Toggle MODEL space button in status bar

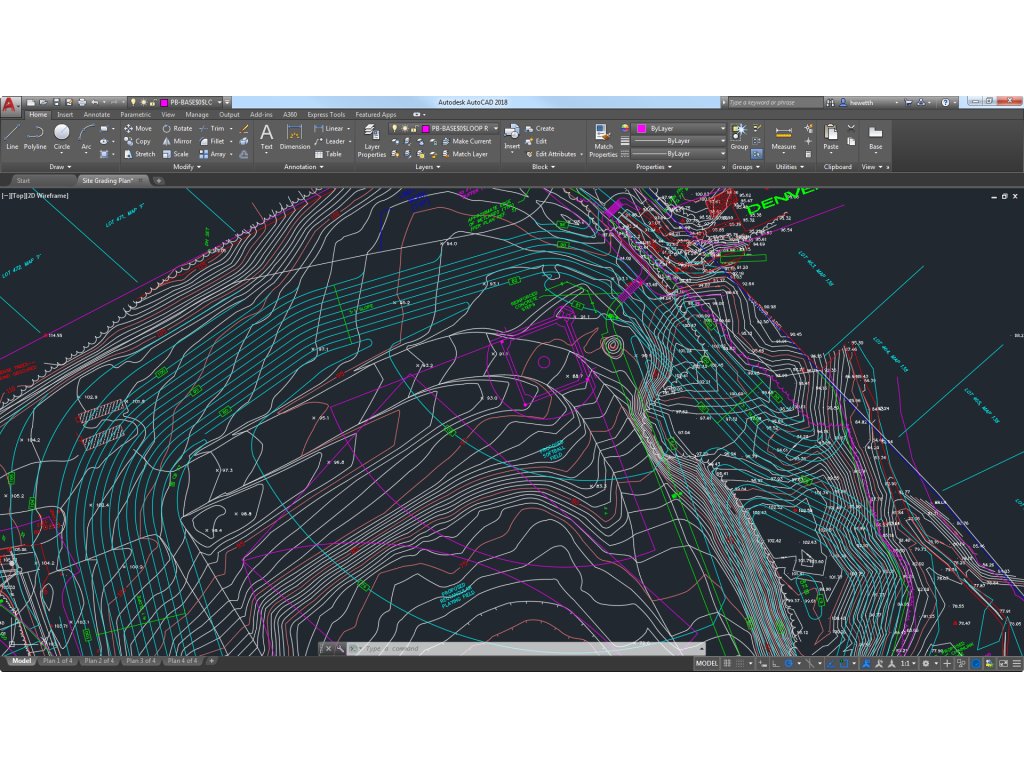(706, 663)
